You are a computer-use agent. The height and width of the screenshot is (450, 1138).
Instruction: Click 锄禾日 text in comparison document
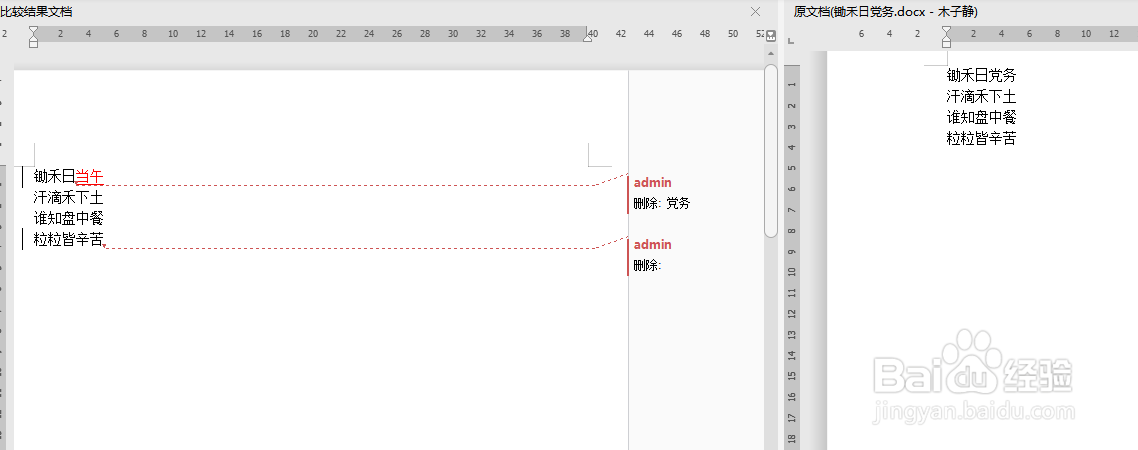point(55,176)
